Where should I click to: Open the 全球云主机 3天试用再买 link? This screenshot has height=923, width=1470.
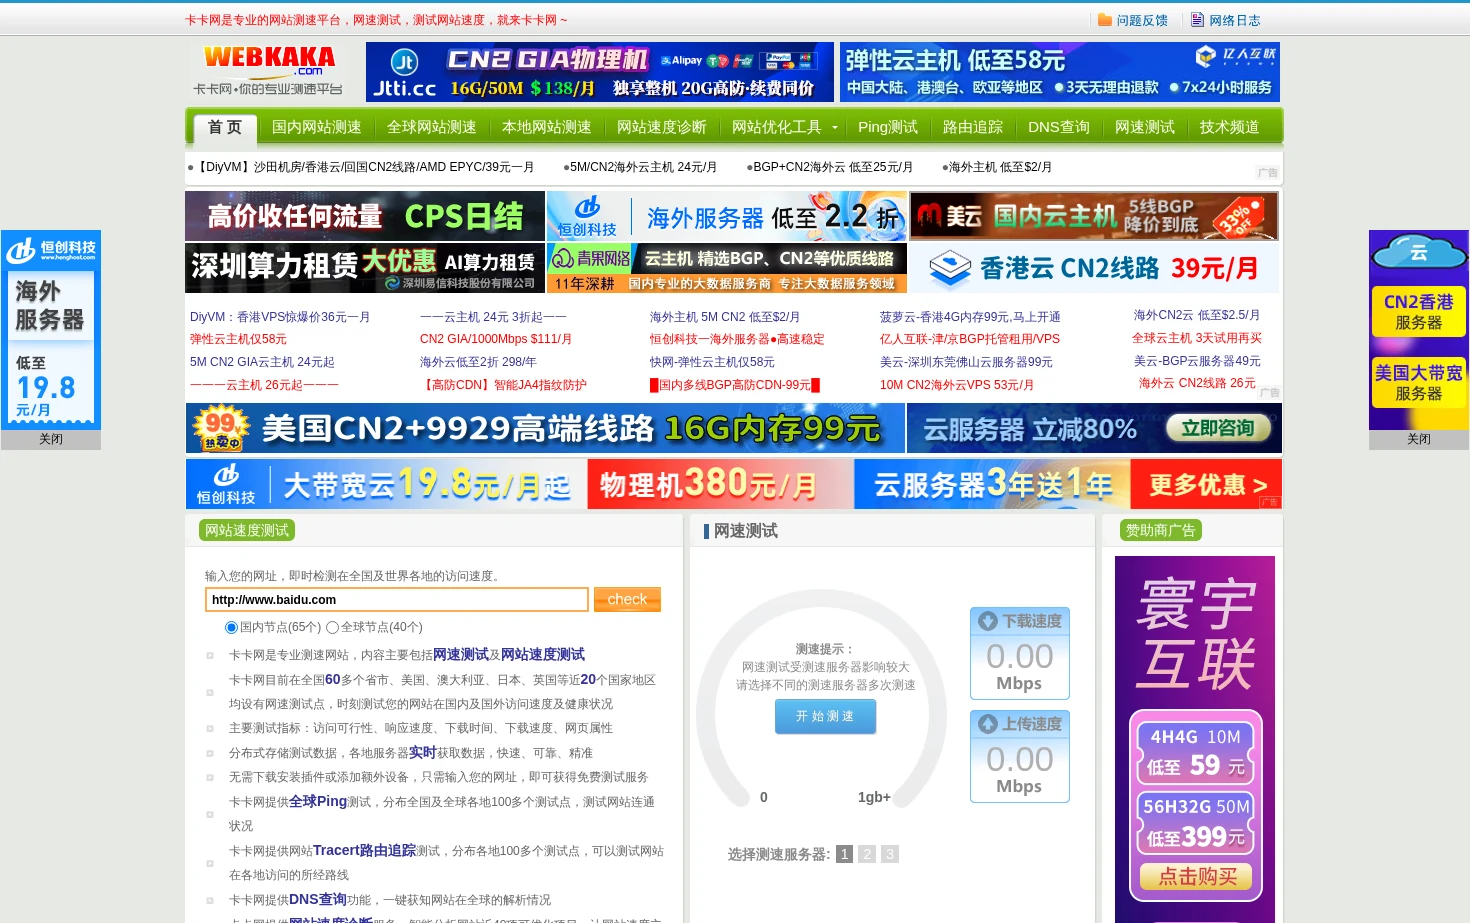click(x=1197, y=338)
